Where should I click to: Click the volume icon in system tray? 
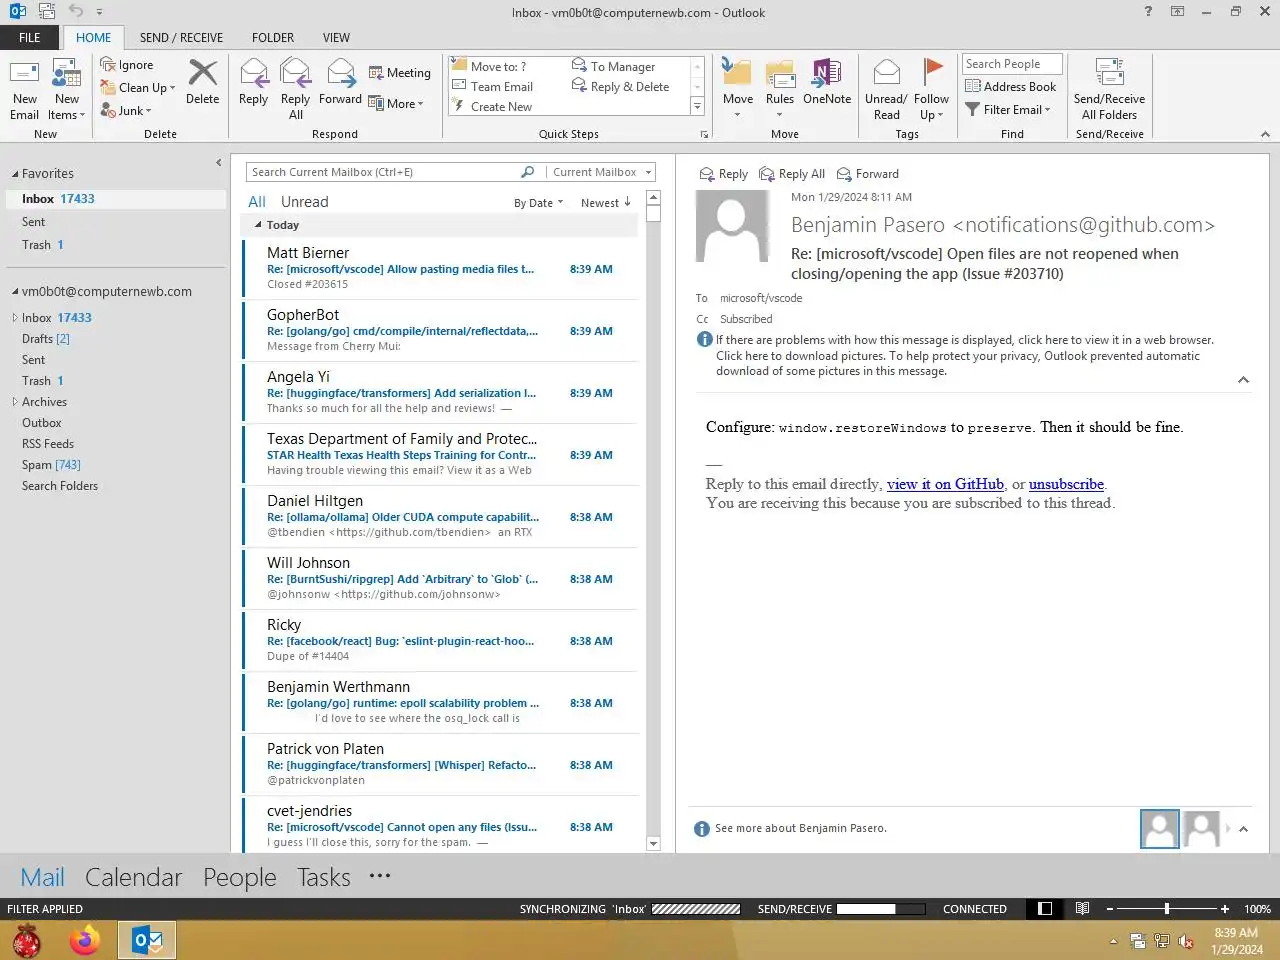[1186, 941]
